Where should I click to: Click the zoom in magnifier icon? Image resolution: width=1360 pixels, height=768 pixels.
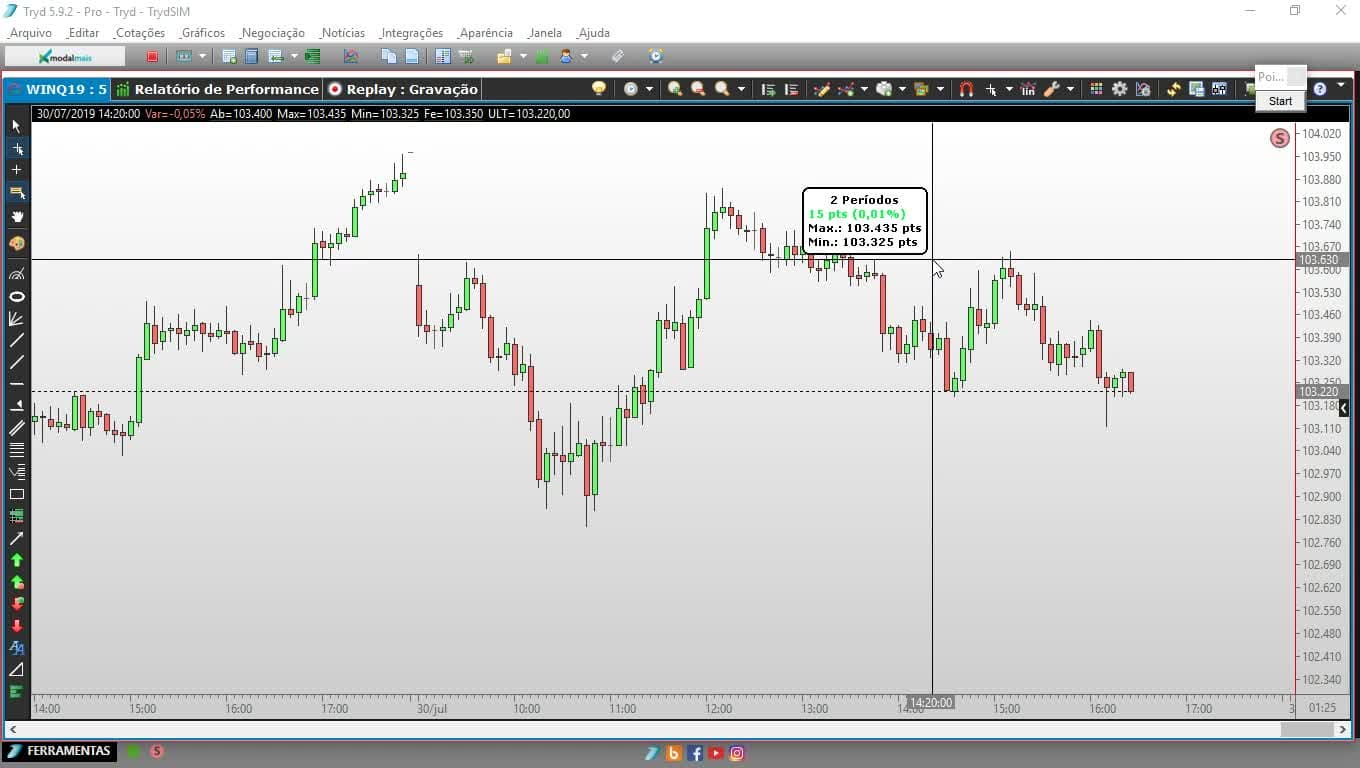(675, 89)
